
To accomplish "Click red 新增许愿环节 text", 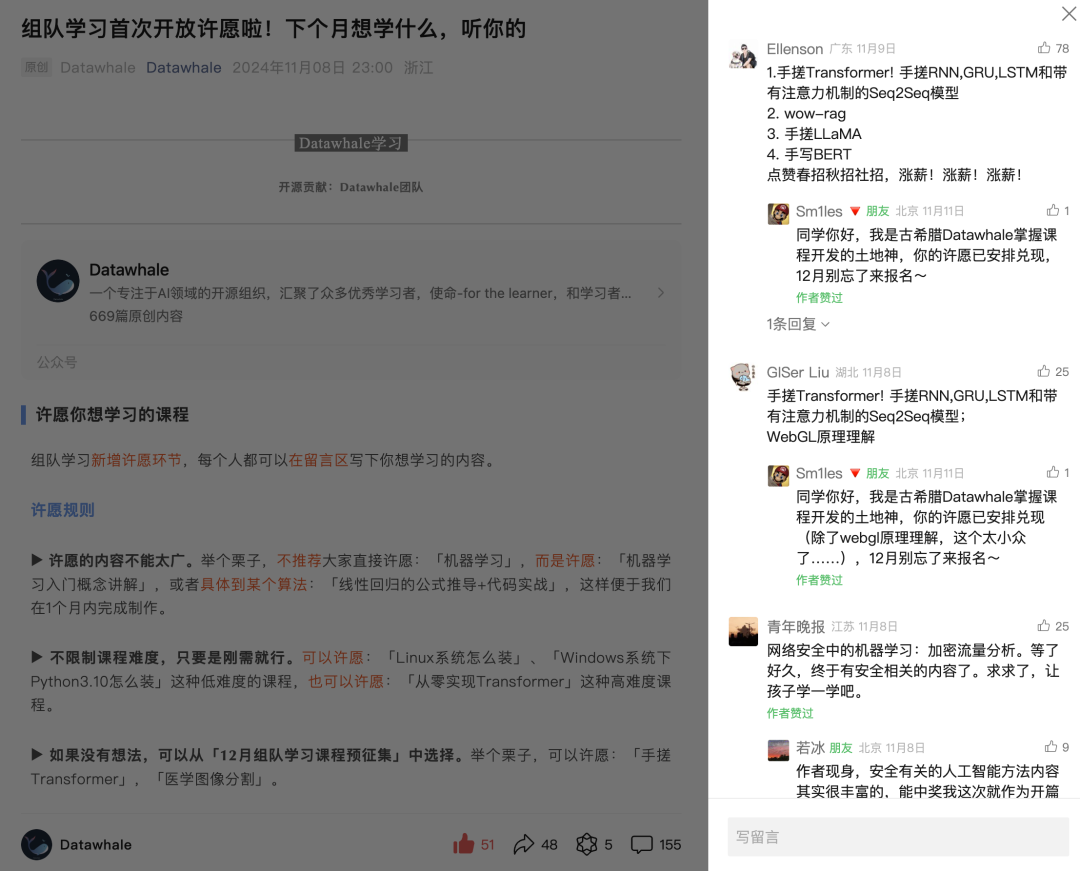I will pyautogui.click(x=136, y=460).
